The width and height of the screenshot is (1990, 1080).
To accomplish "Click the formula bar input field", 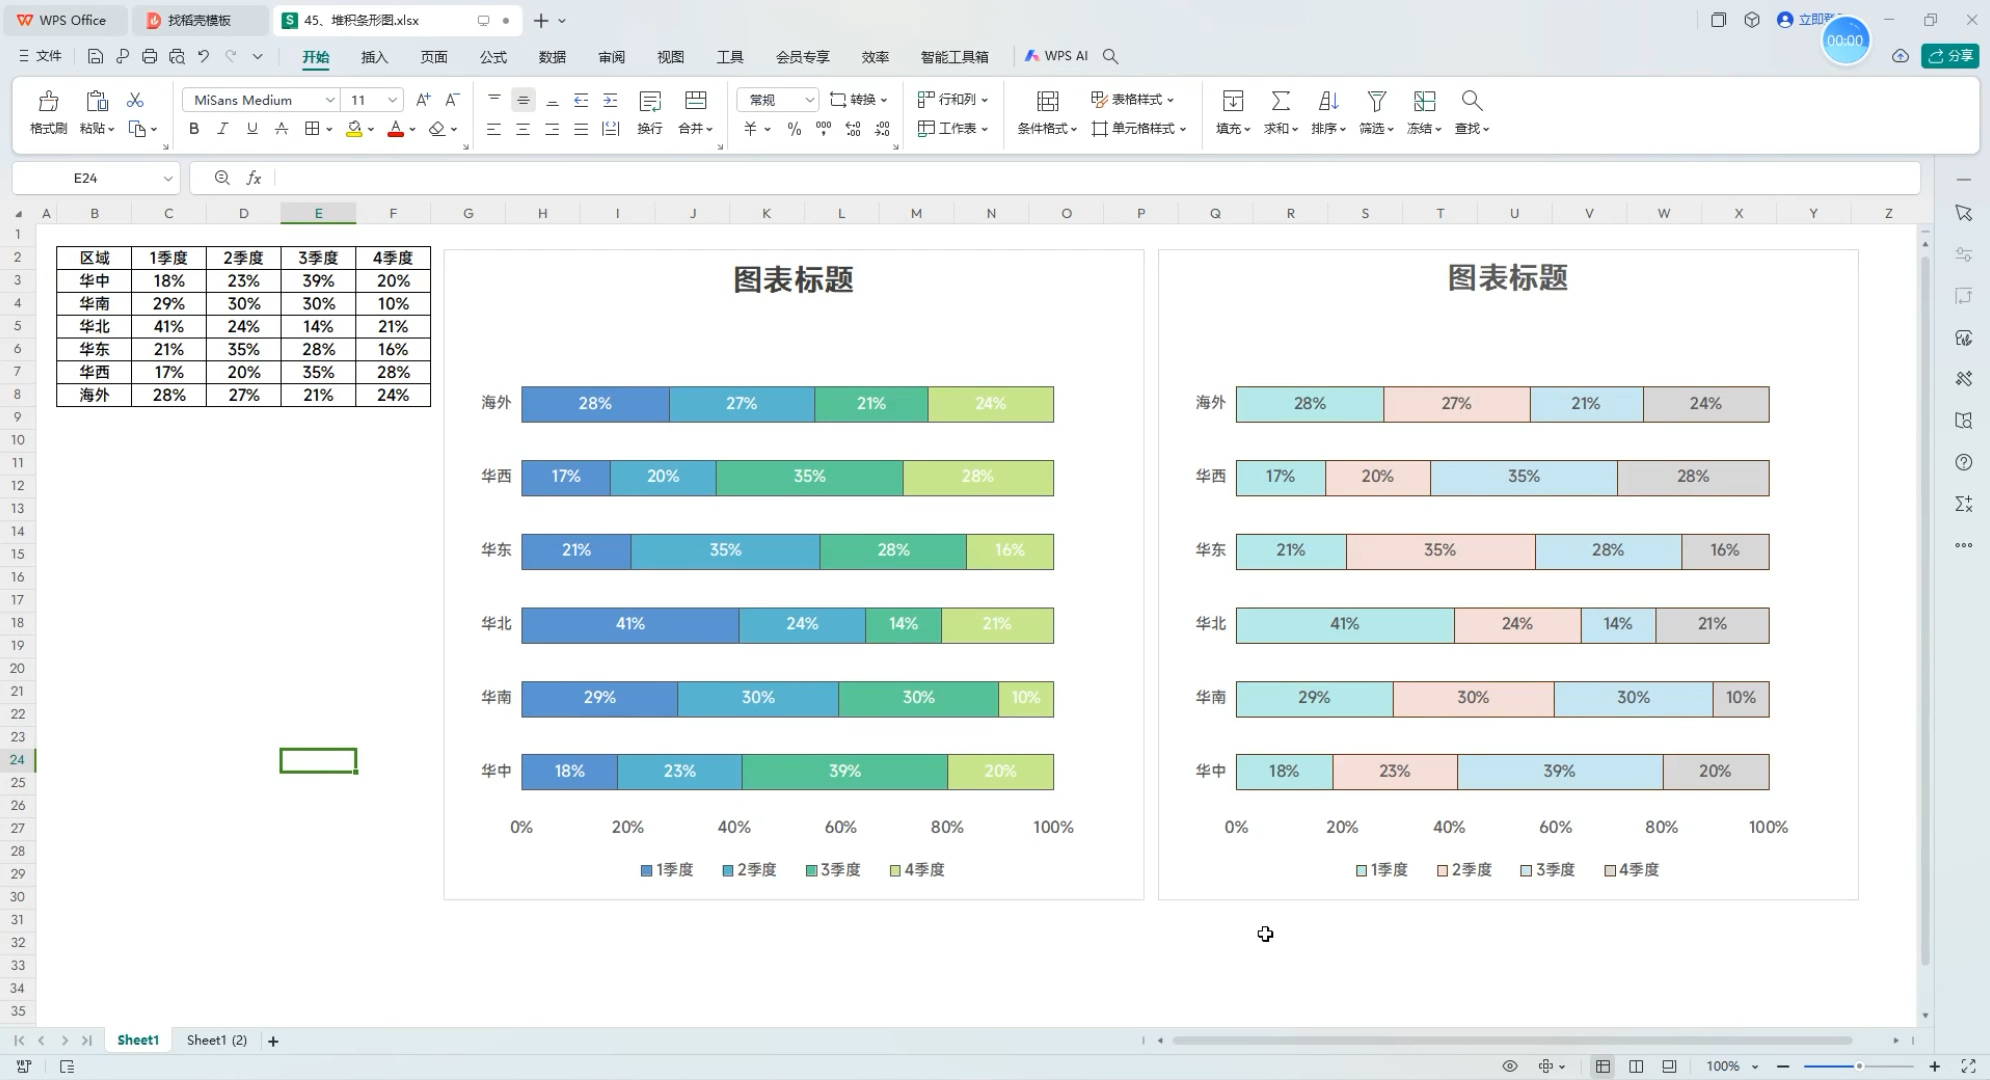I will pos(1096,178).
